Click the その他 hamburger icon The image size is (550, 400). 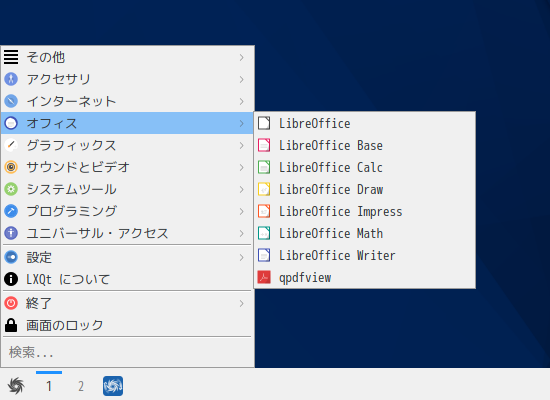pos(11,57)
